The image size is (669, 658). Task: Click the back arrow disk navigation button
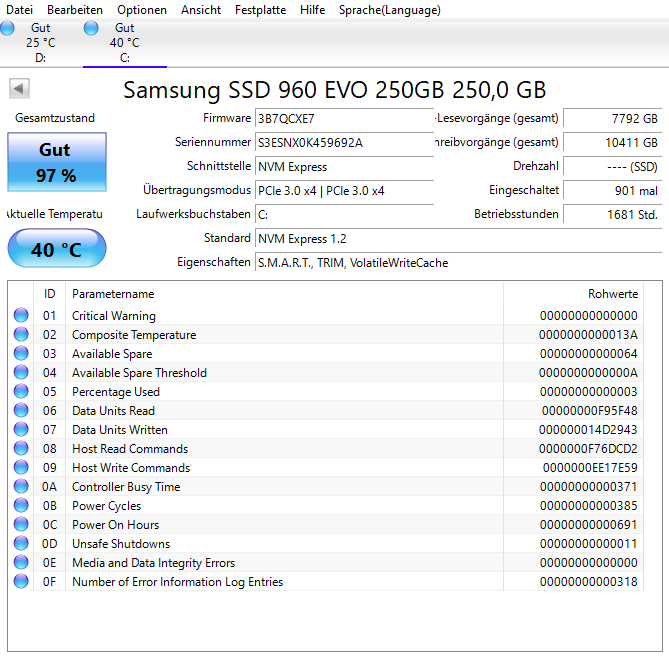(x=19, y=89)
